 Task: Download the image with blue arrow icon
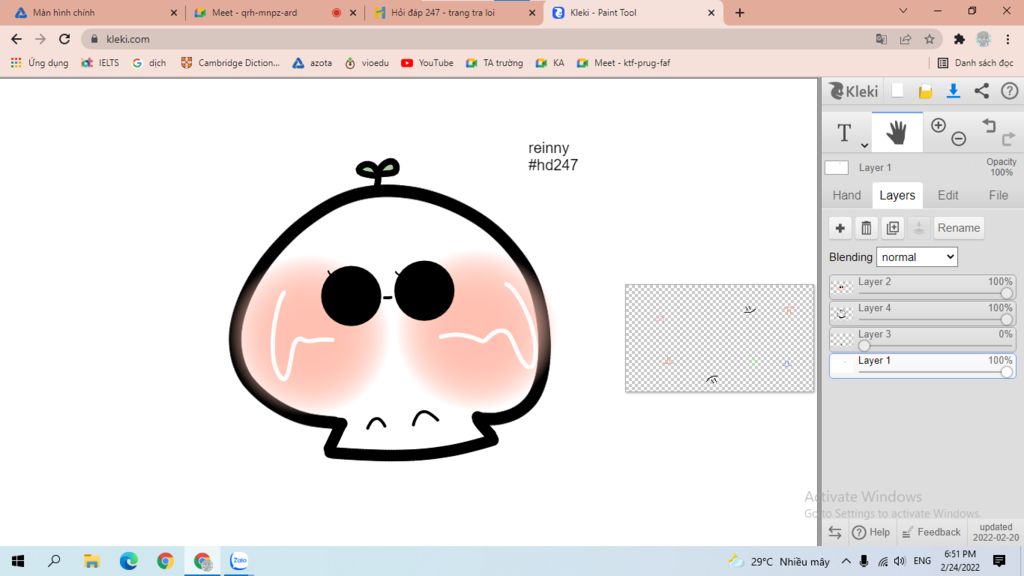click(953, 91)
